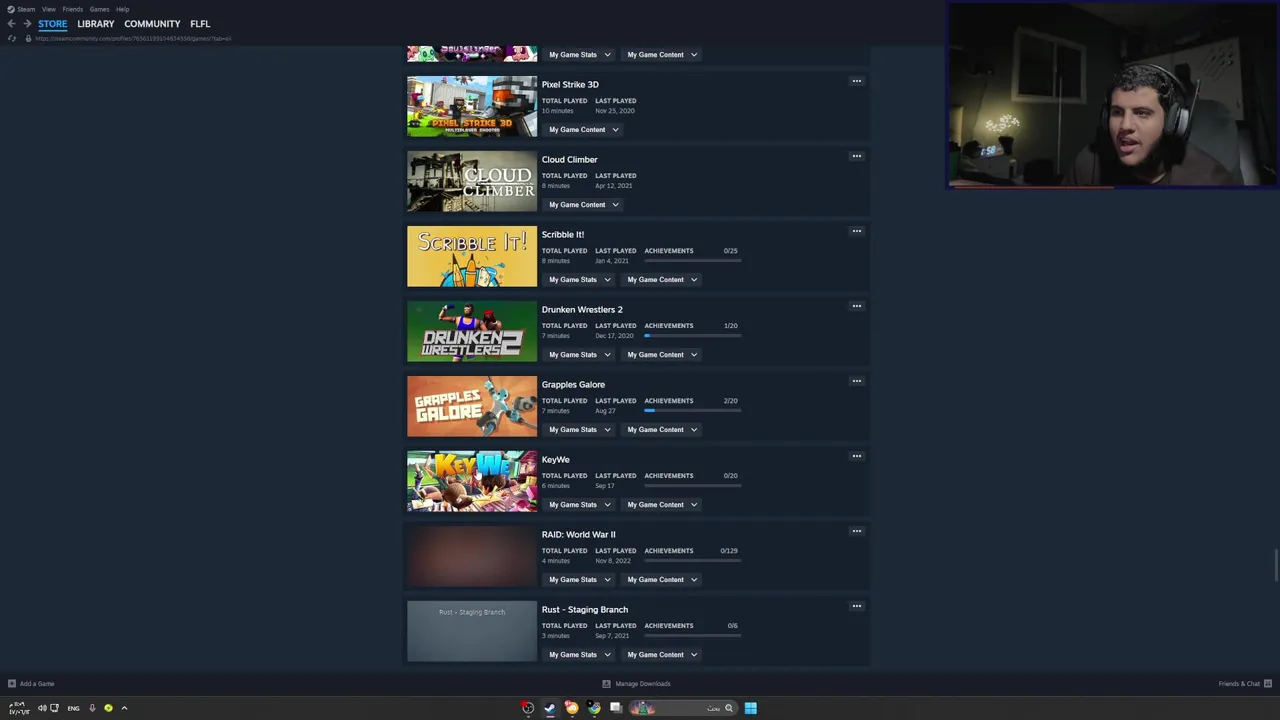Open three-dots menu for RAID: World War II
The image size is (1280, 720).
point(856,531)
